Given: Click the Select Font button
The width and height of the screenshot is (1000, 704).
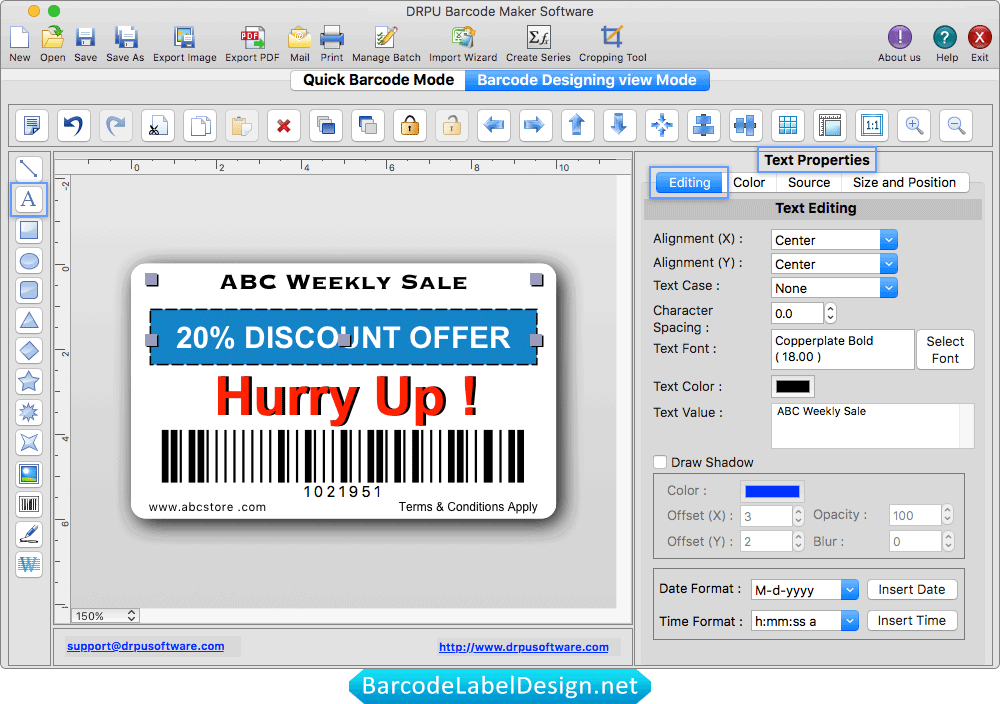Looking at the screenshot, I should [945, 349].
